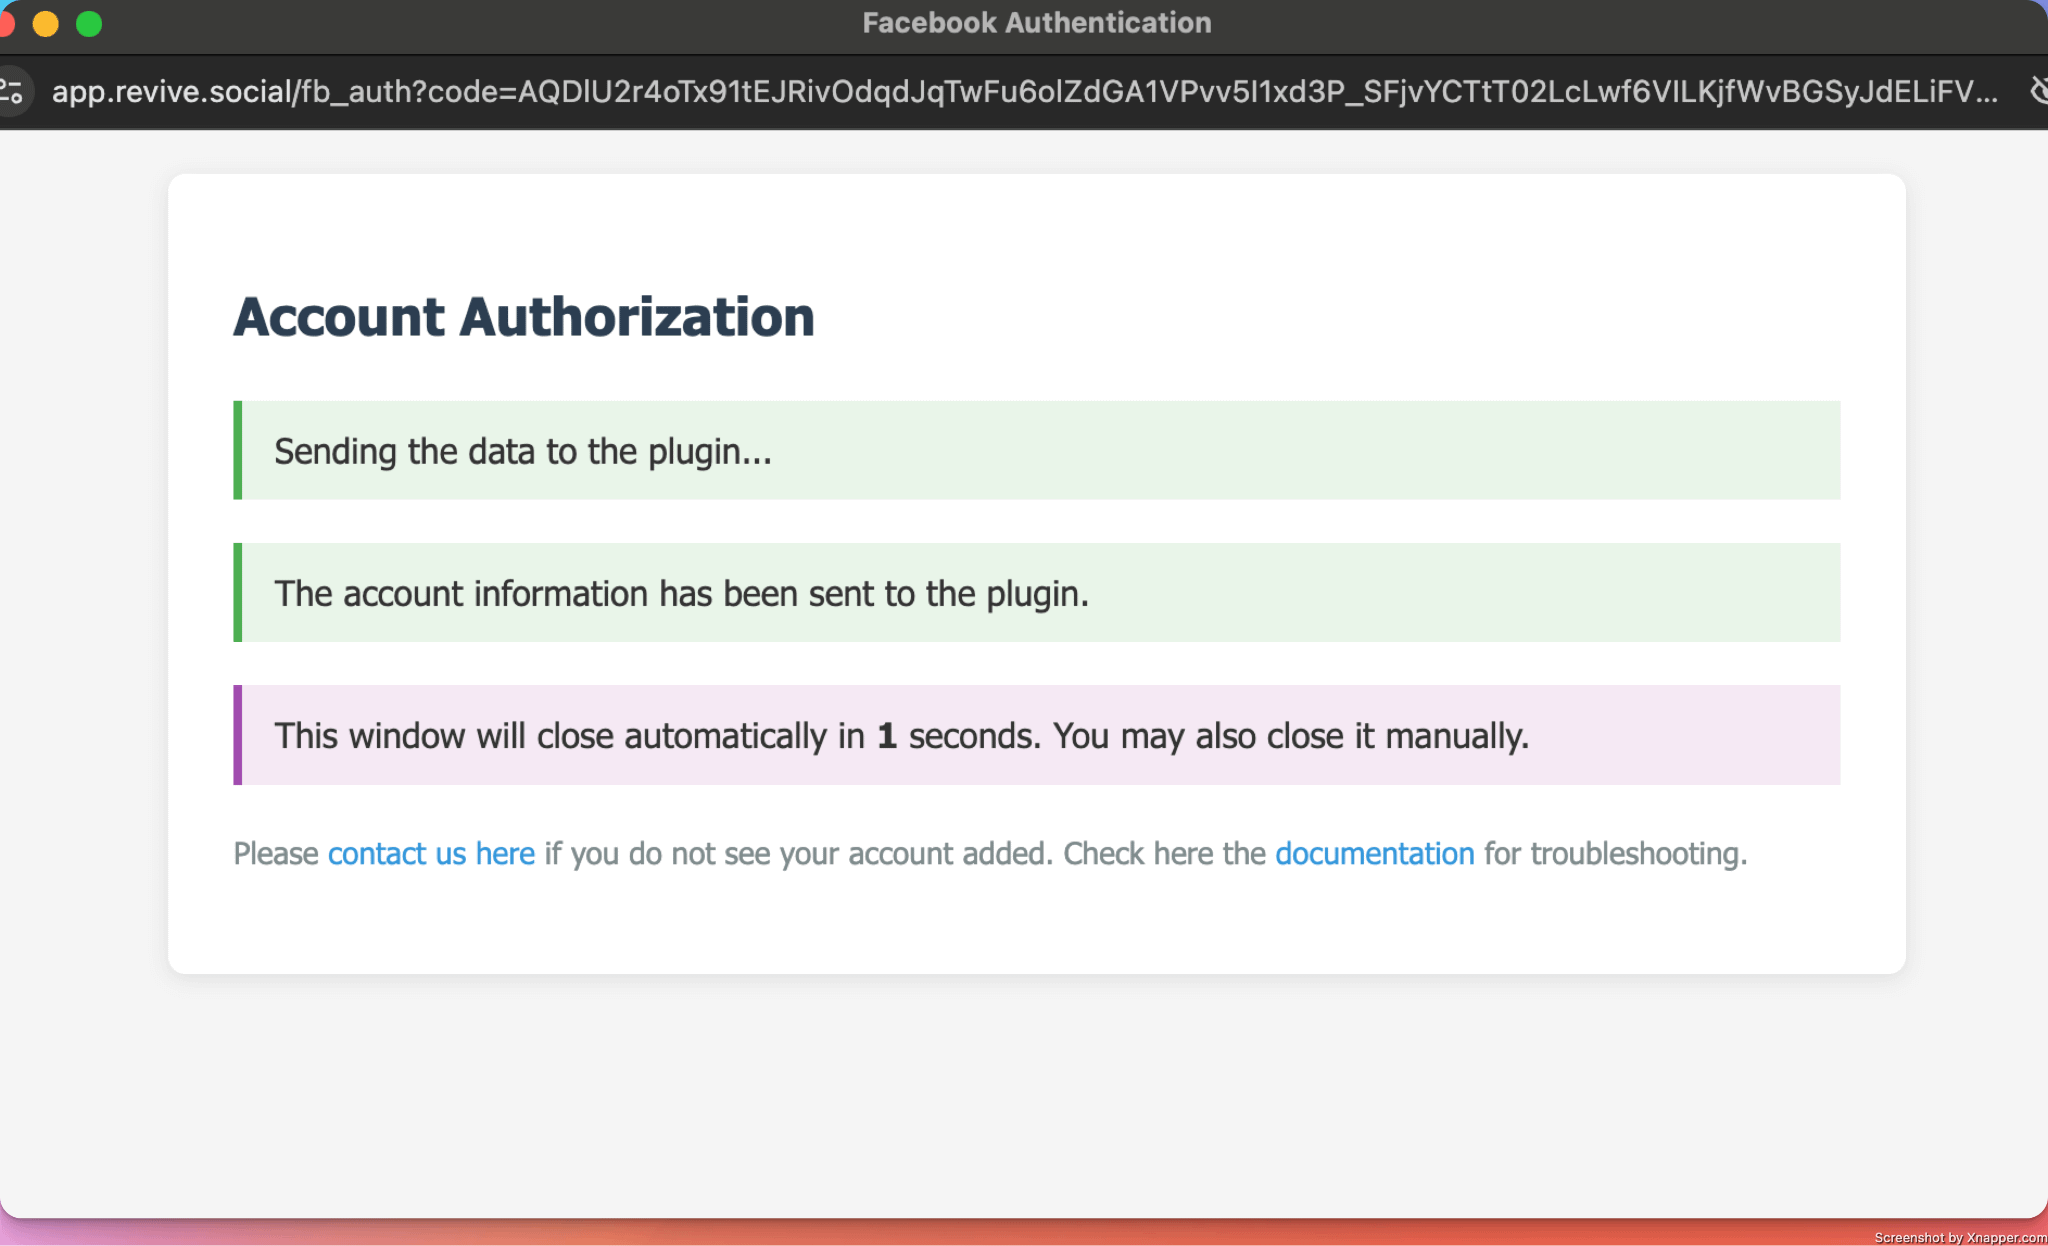The height and width of the screenshot is (1246, 2048).
Task: Click green accent bar beside "account information" message
Action: [238, 592]
